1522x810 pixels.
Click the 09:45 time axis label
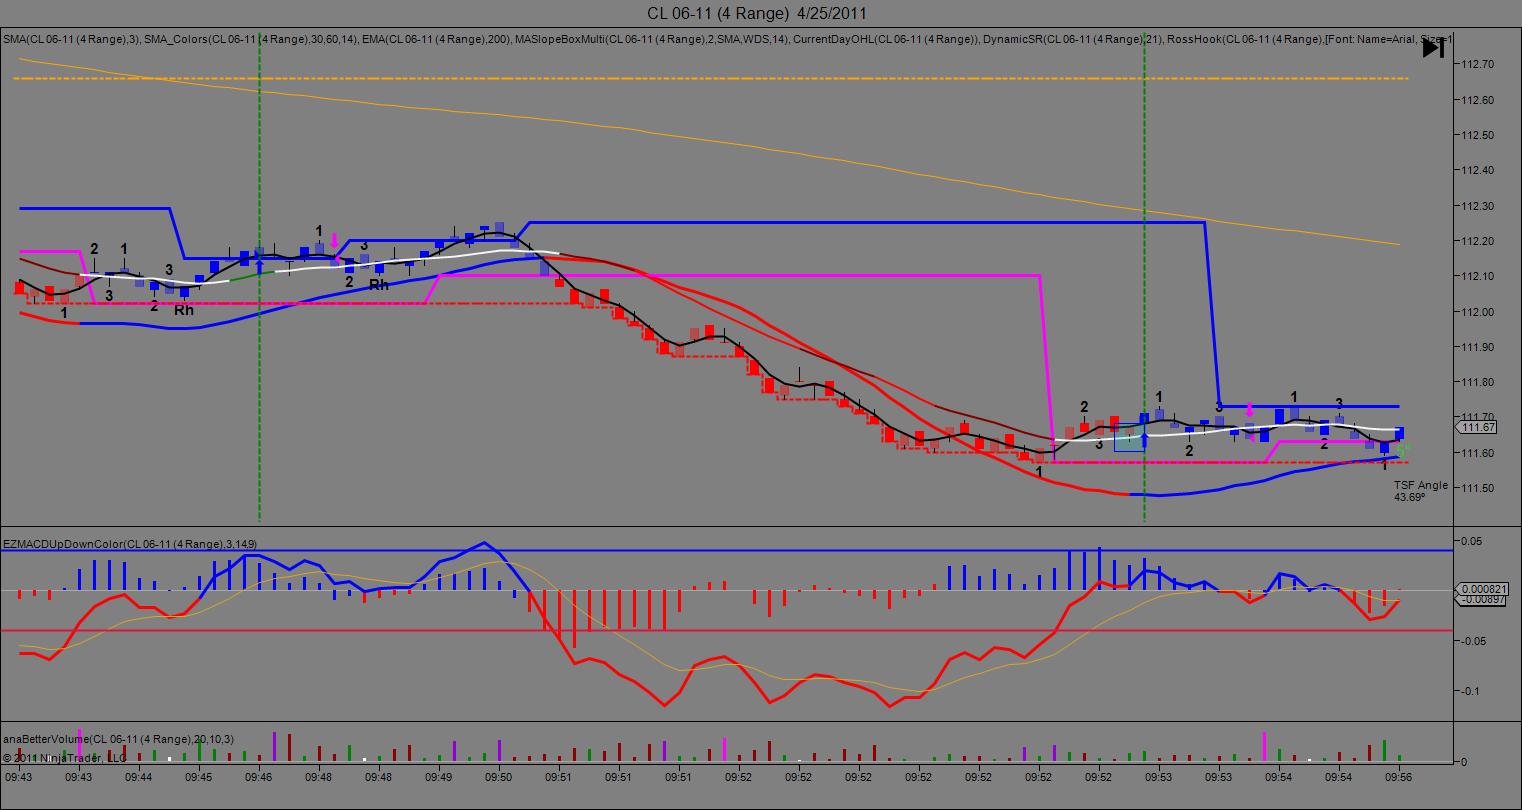[x=199, y=776]
